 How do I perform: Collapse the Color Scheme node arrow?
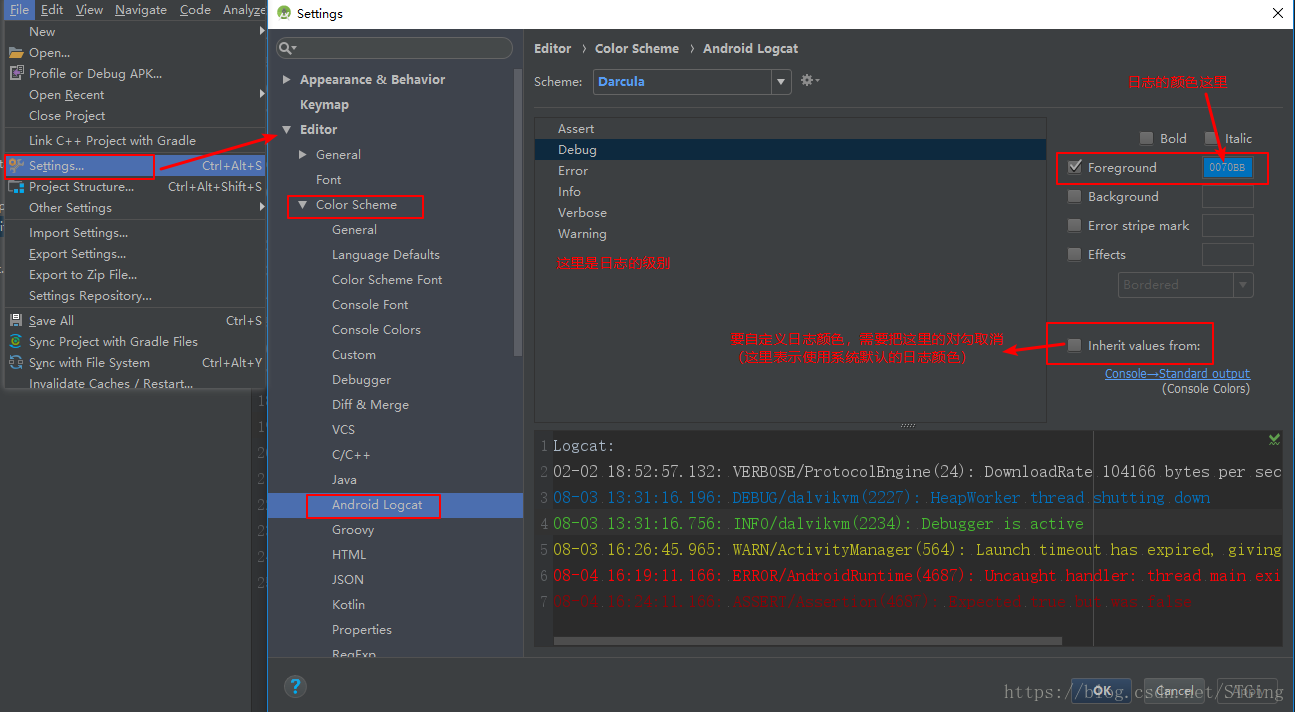point(303,205)
